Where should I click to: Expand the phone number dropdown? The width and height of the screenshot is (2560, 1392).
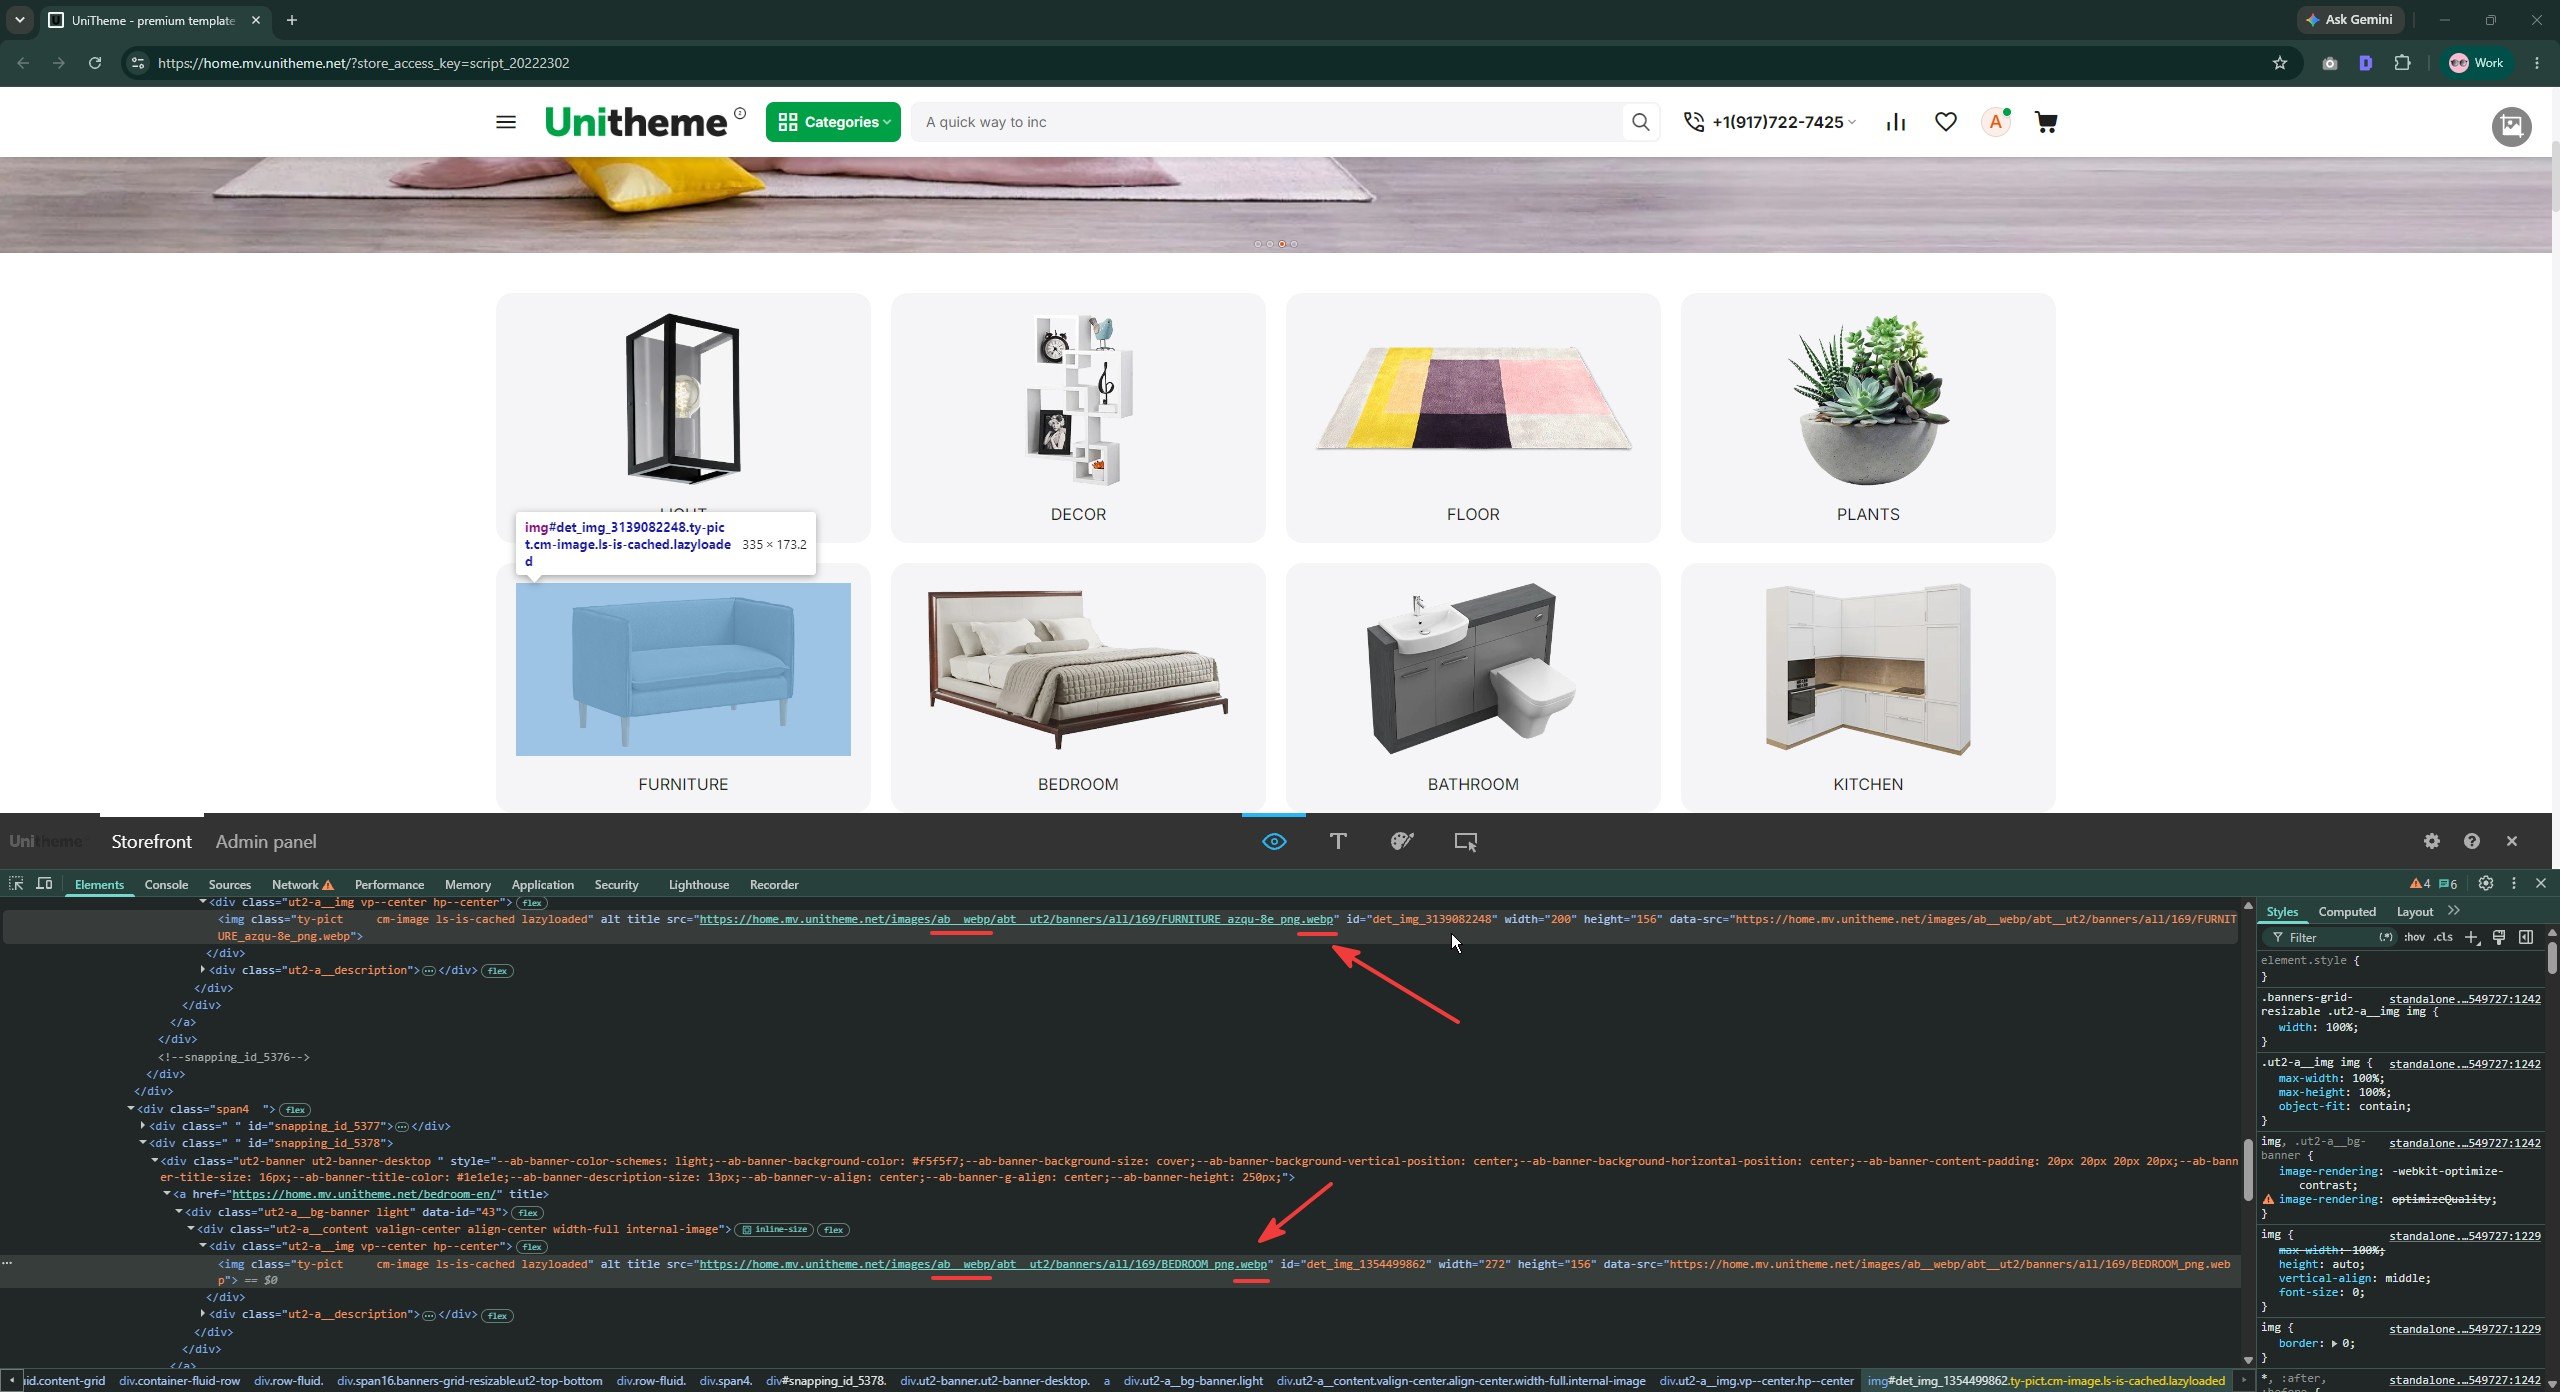pos(1769,122)
